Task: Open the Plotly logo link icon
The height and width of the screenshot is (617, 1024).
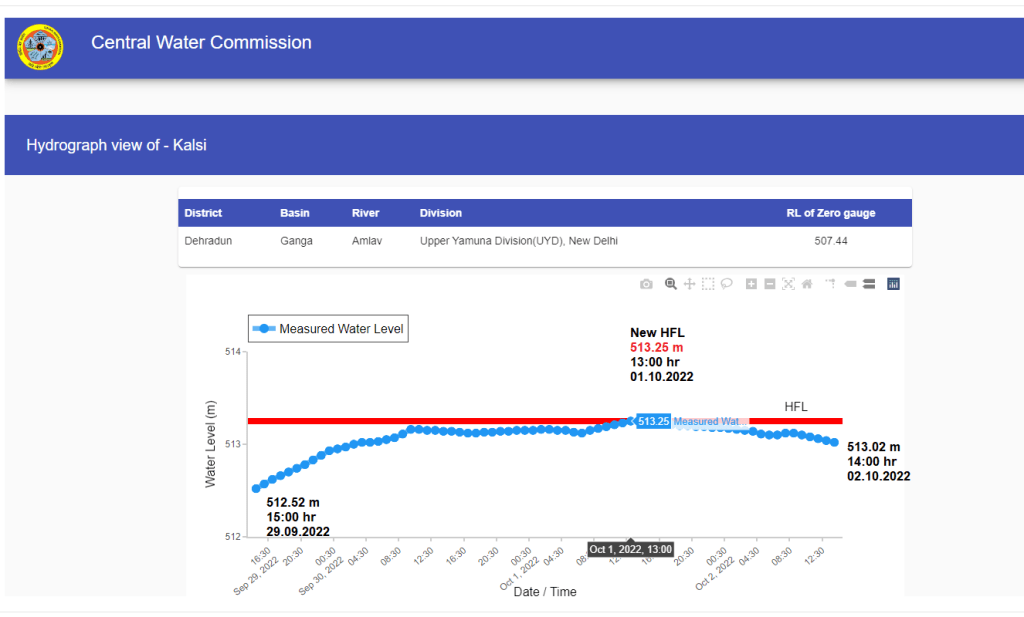Action: coord(893,284)
